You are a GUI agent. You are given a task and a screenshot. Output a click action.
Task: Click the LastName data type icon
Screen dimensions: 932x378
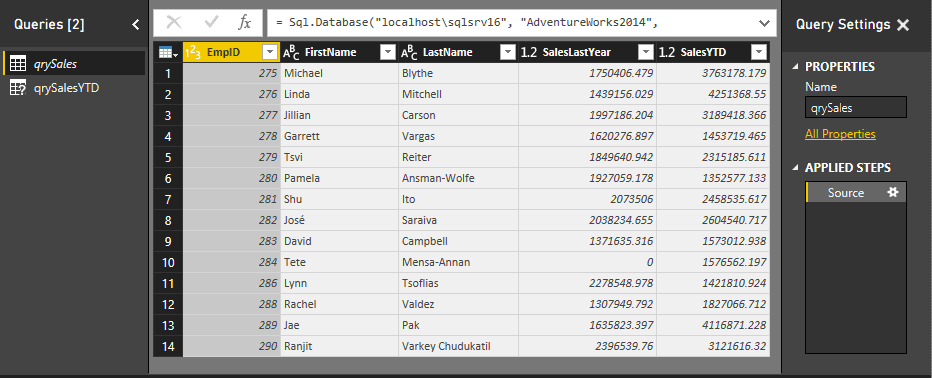tap(410, 52)
